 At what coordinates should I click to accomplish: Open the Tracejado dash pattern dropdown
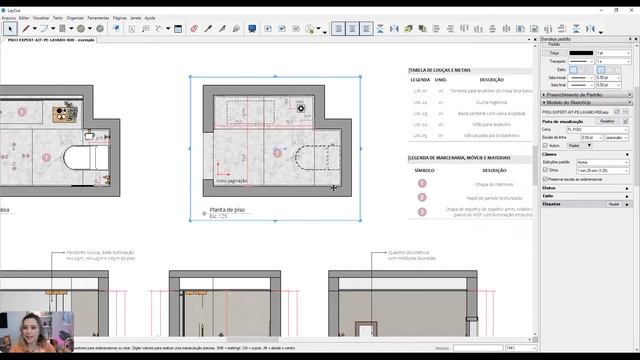(581, 61)
